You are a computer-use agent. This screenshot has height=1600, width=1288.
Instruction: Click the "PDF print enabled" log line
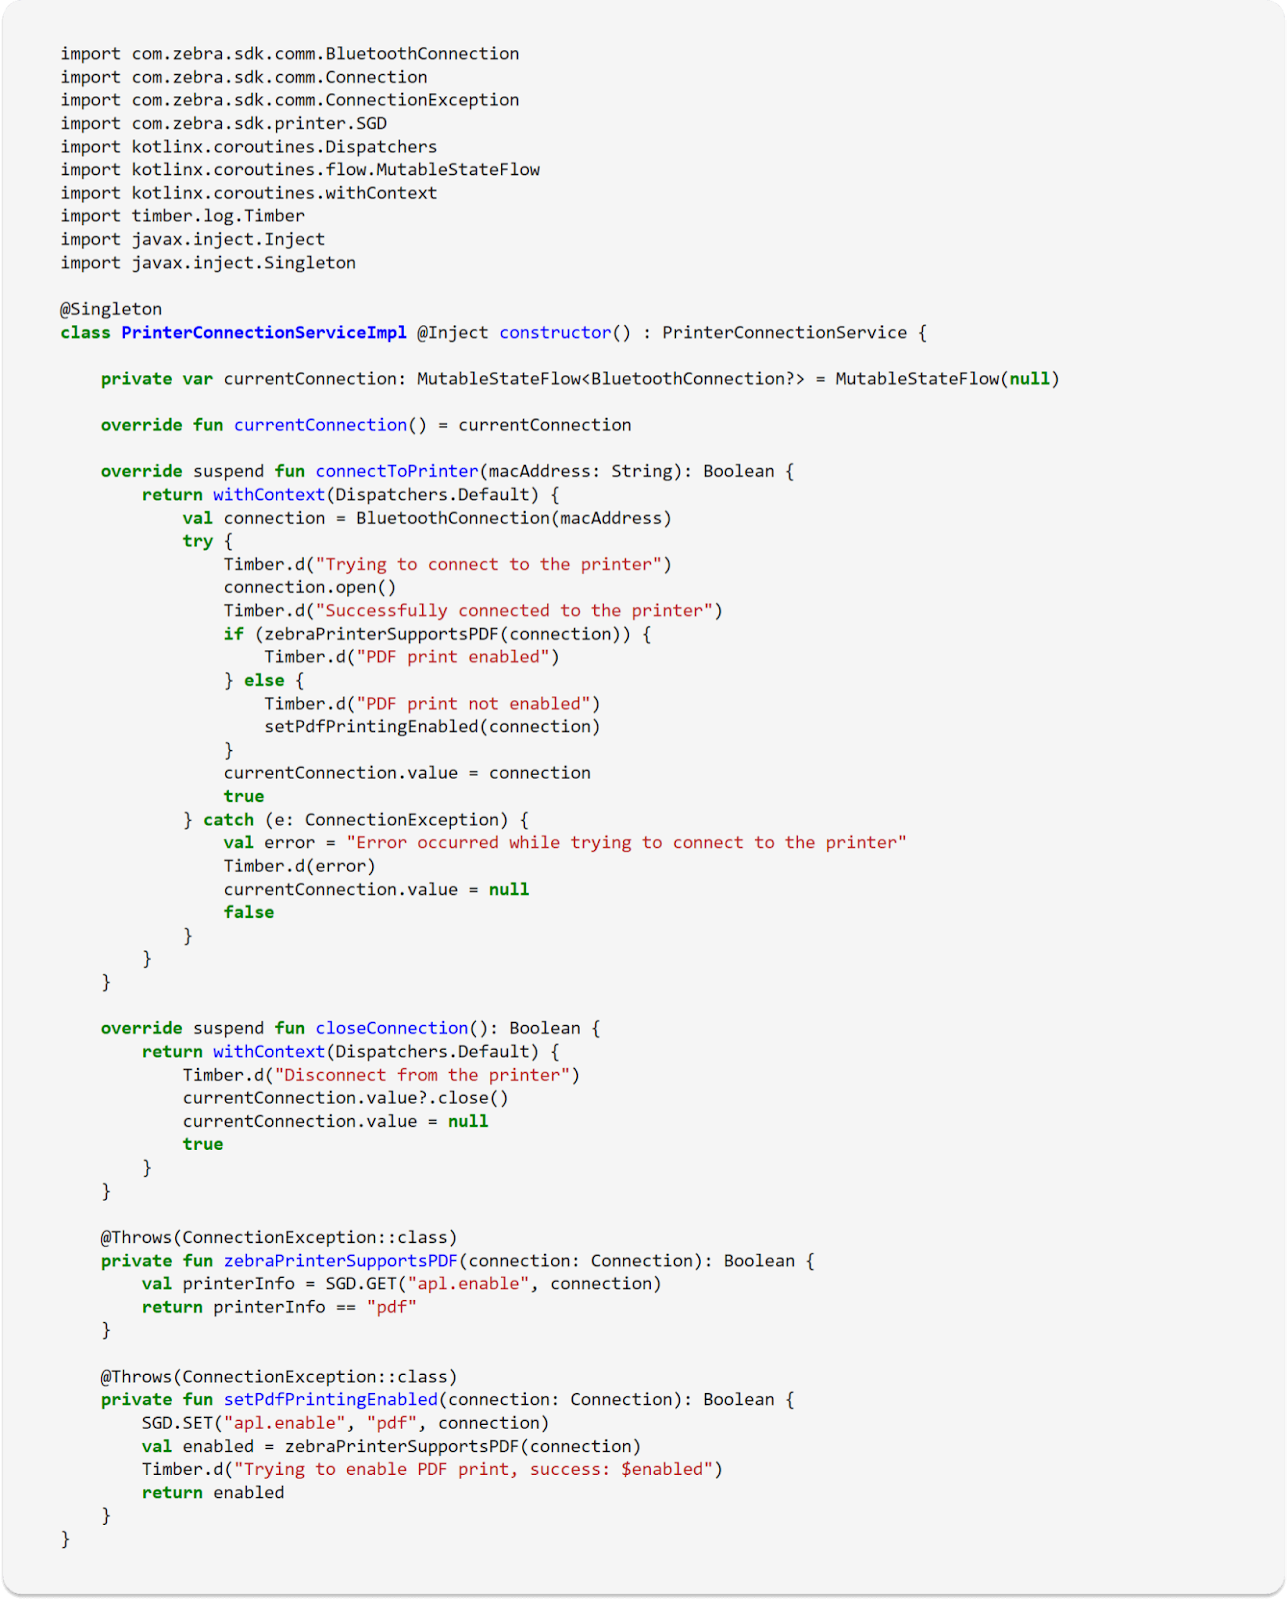[412, 657]
